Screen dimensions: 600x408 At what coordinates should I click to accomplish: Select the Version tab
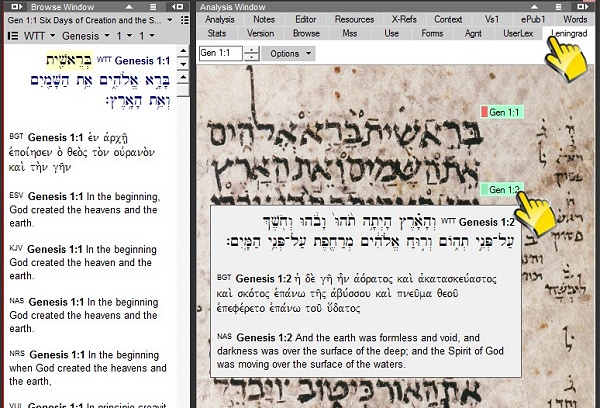260,34
